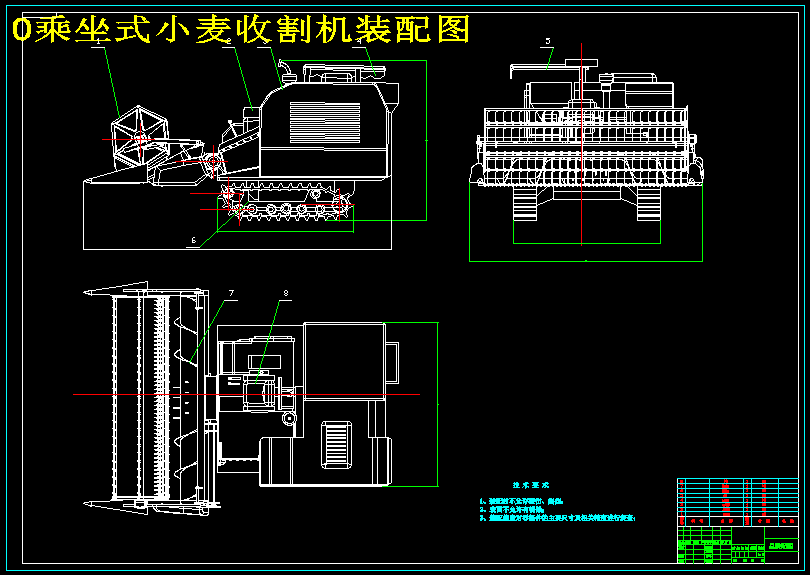Screen dimensions: 810x575
Task: Select technical requirement line 3 in cyan
Action: pyautogui.click(x=557, y=518)
